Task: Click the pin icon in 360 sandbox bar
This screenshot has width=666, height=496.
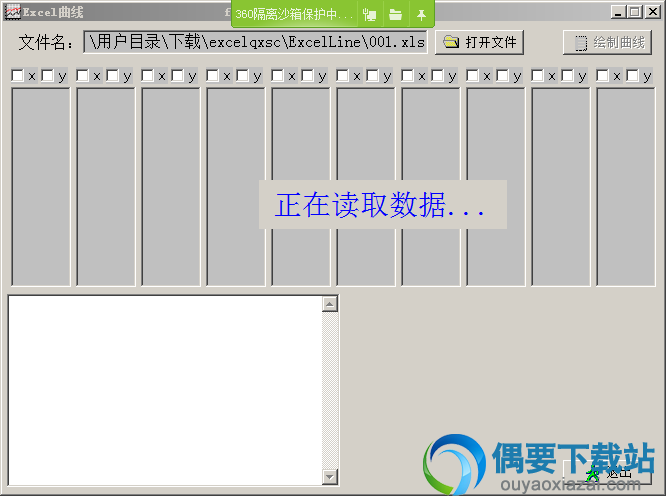Action: point(421,15)
